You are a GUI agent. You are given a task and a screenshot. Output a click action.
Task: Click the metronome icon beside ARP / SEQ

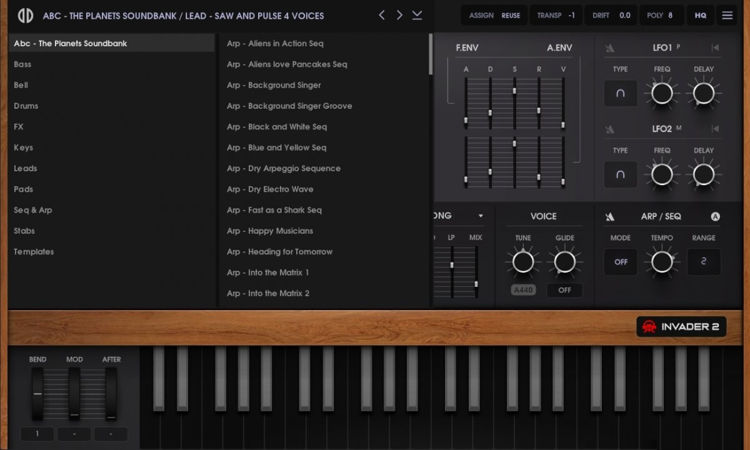[x=610, y=216]
